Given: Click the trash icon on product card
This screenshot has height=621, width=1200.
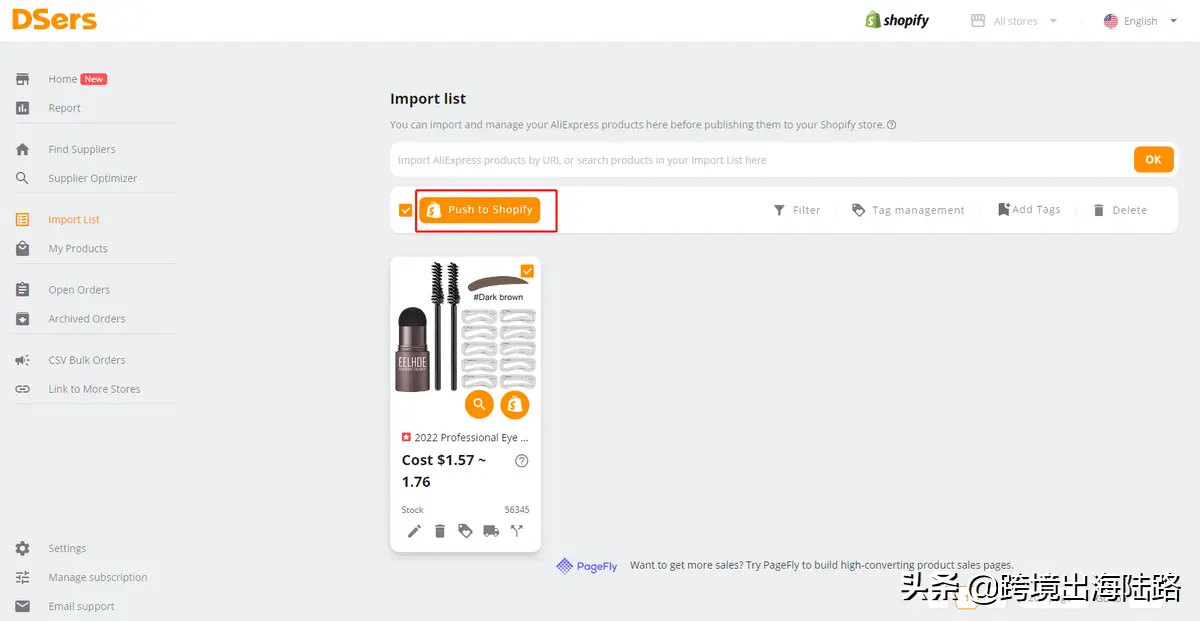Looking at the screenshot, I should pos(440,531).
